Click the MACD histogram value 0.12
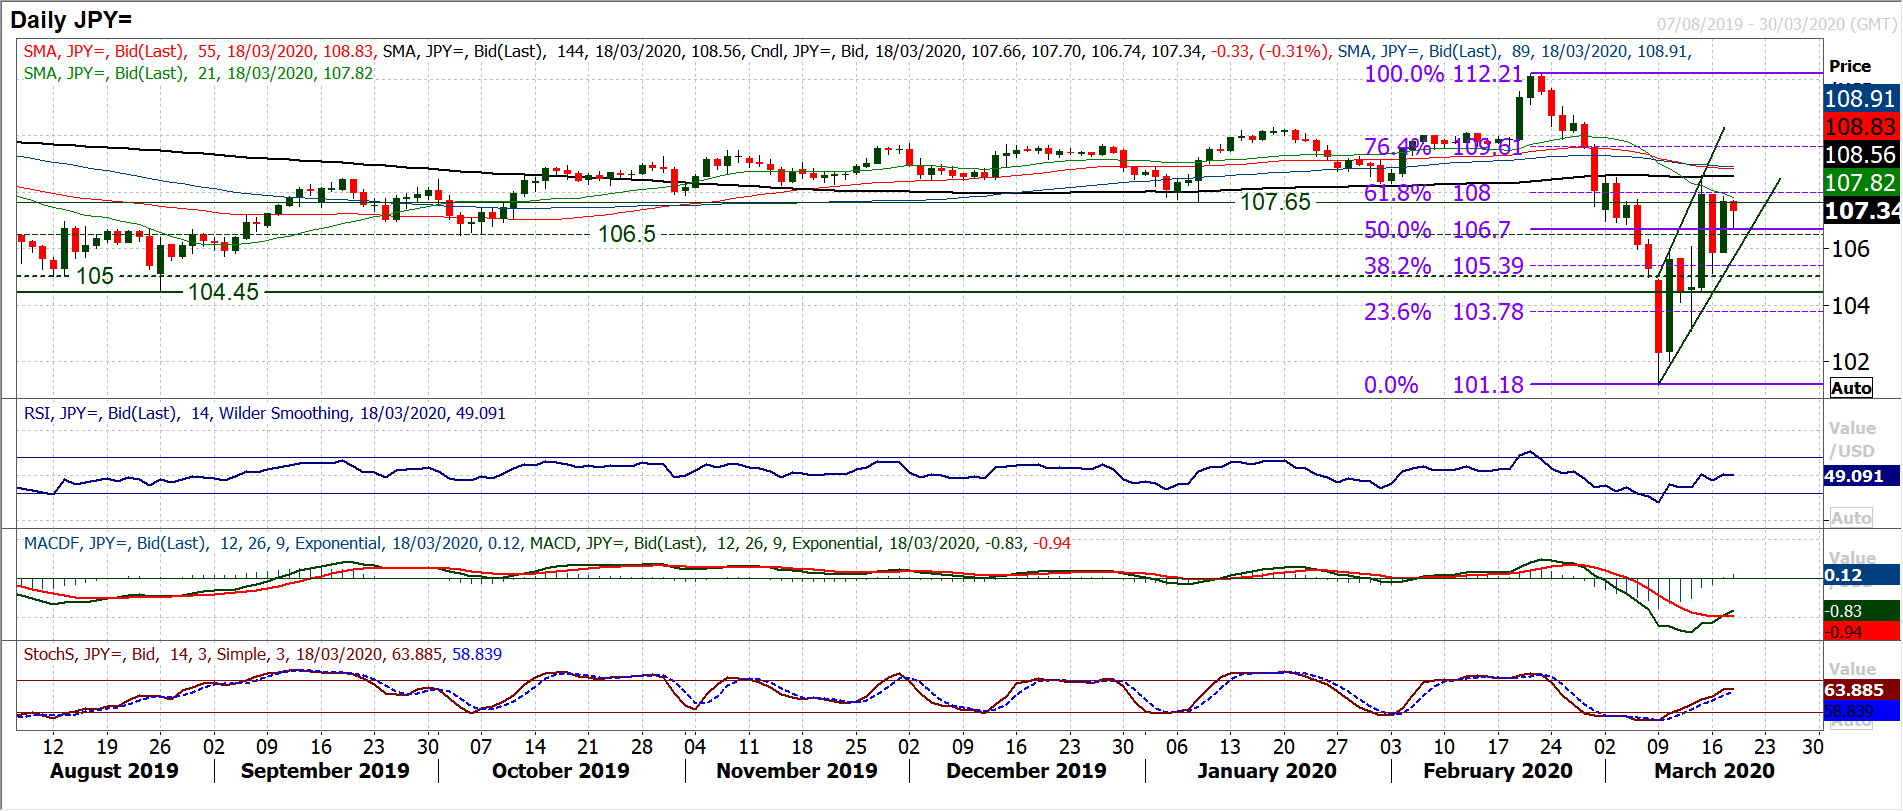 [1860, 575]
